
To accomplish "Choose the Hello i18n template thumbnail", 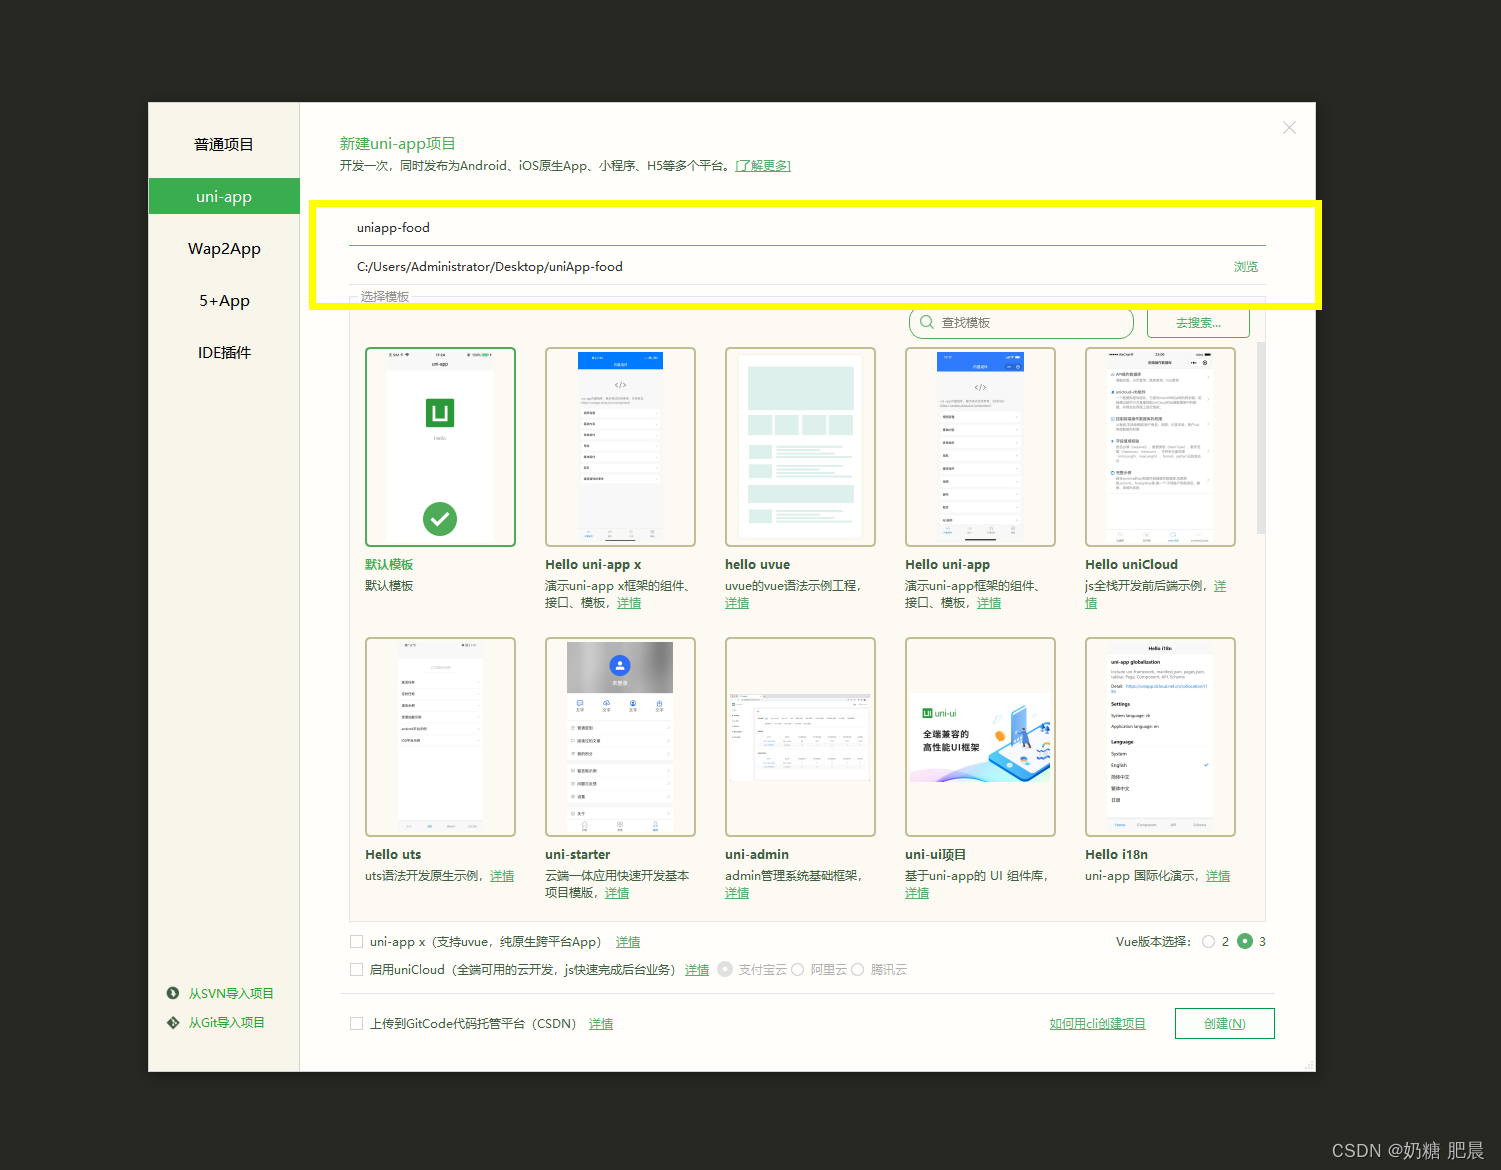I will click(1160, 737).
